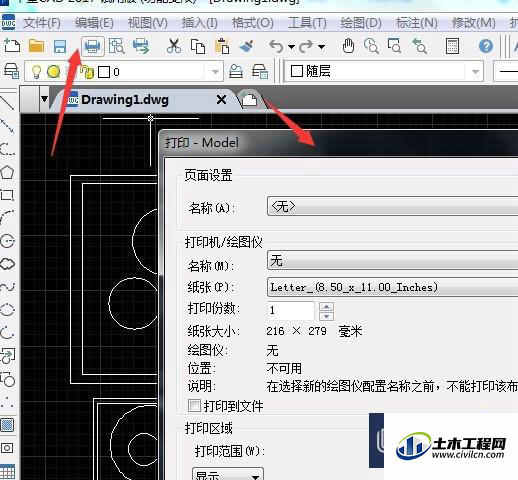Image resolution: width=518 pixels, height=480 pixels.
Task: Copy selection with the Copy icon
Action: tap(198, 46)
